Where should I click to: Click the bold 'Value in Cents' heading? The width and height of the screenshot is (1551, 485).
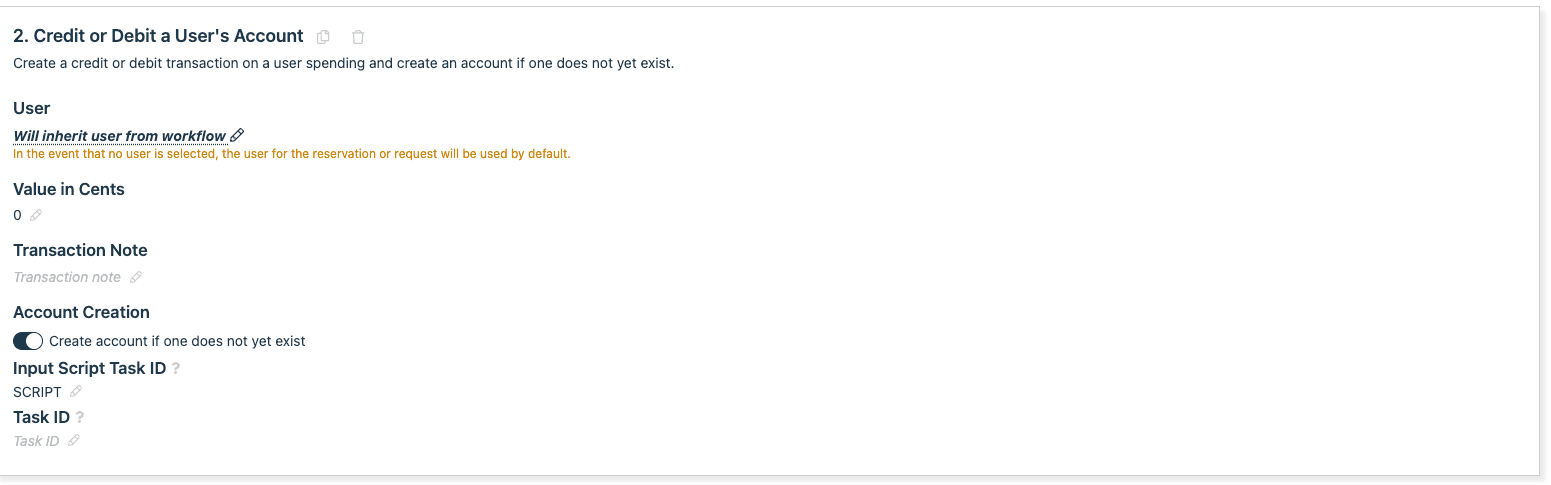coord(69,189)
